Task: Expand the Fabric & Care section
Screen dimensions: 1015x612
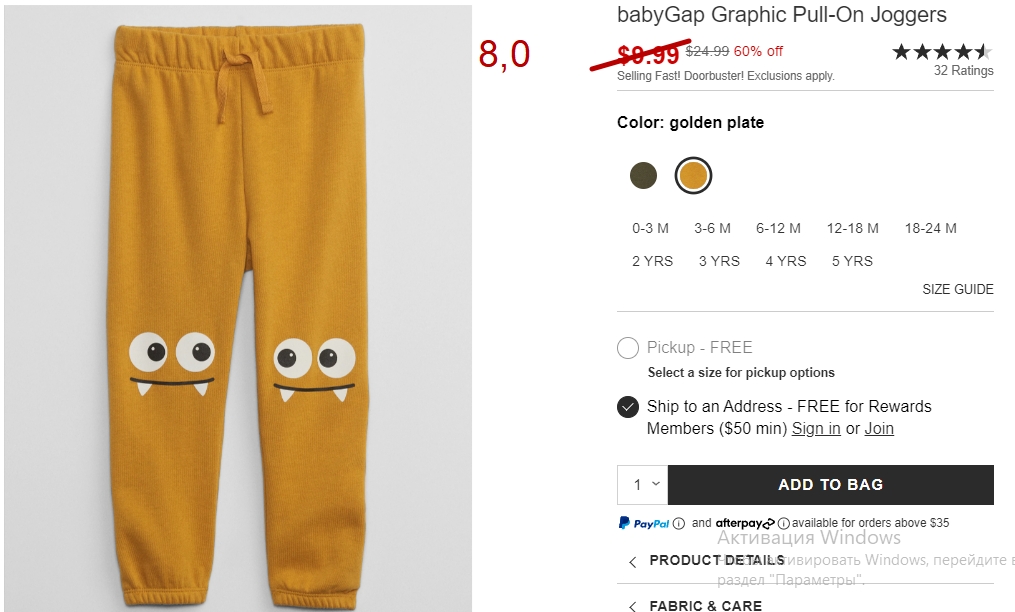Action: 705,605
